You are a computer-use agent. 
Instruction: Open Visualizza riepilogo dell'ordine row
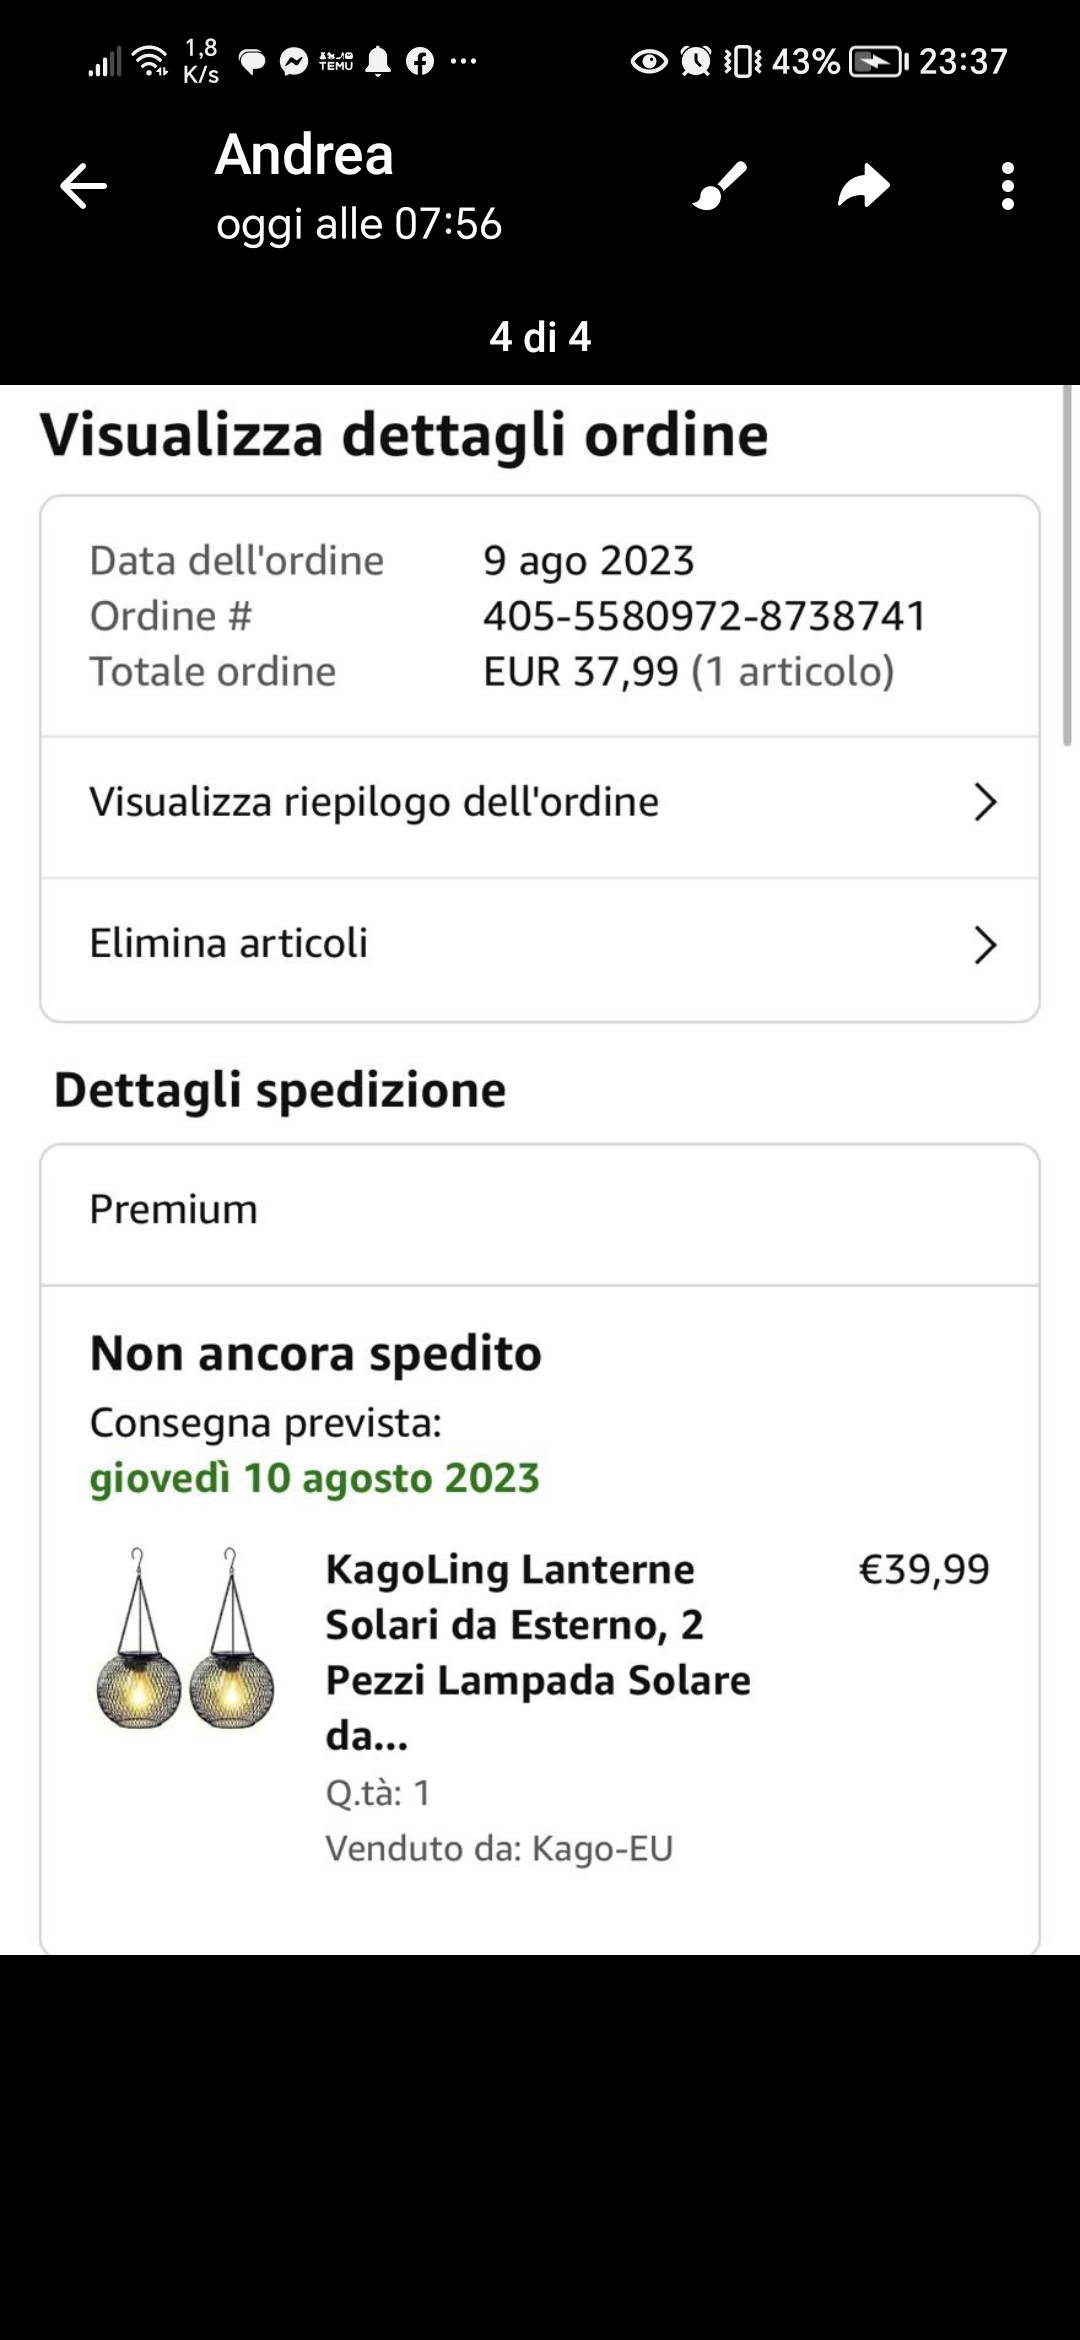374,802
